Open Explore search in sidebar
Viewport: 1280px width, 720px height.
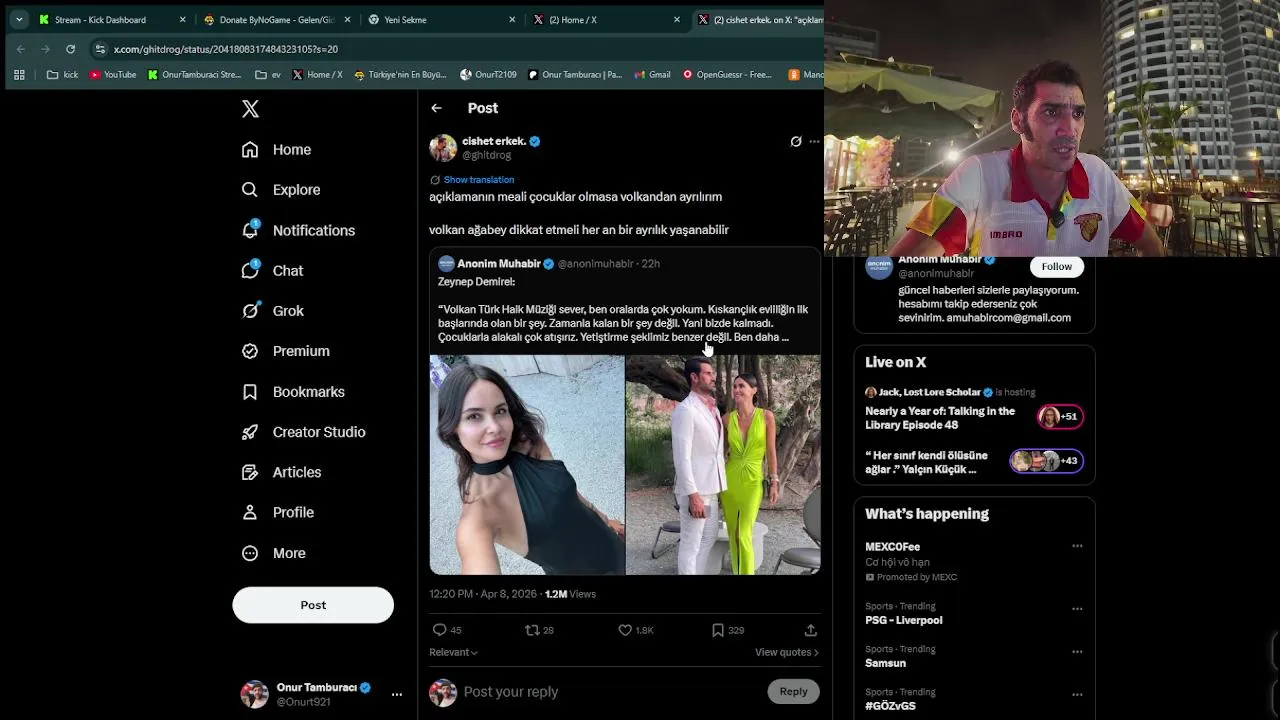point(281,190)
